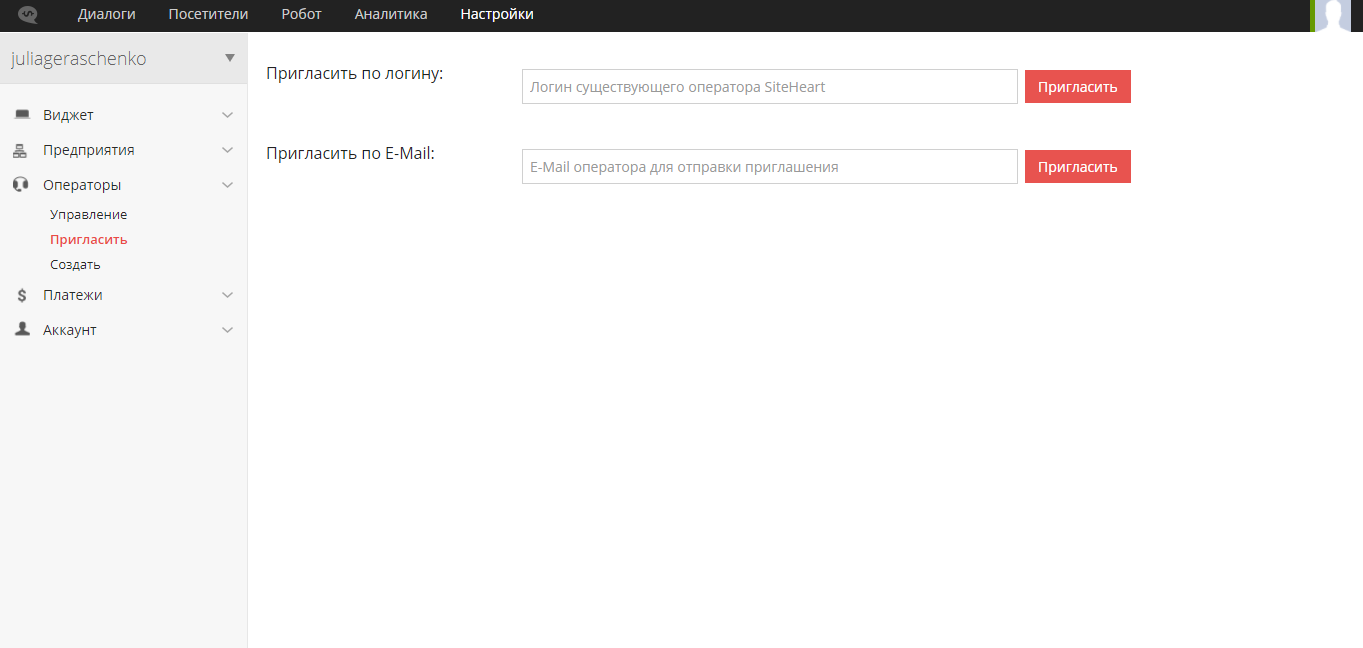Switch to the Робот tab

[x=302, y=14]
